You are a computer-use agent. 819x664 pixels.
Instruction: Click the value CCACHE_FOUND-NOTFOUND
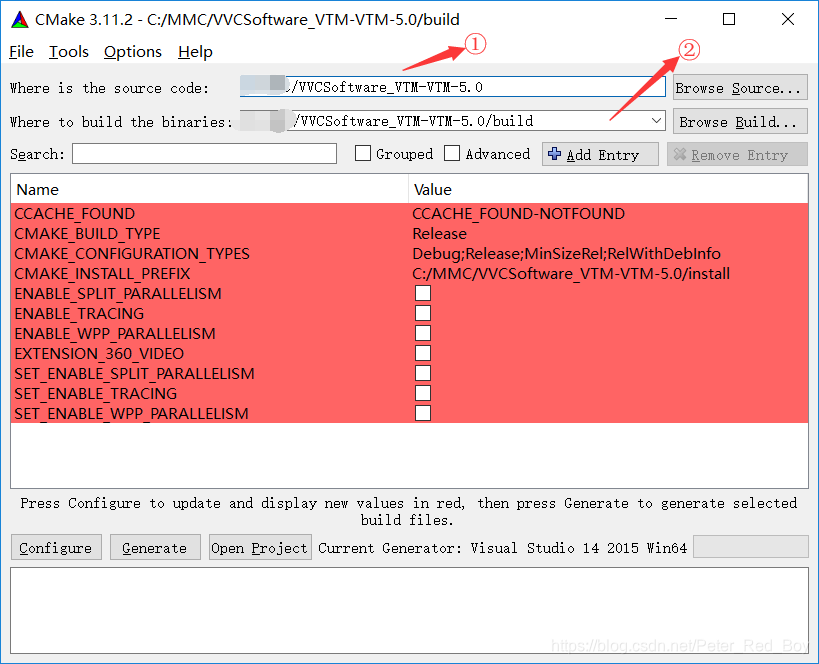pos(518,213)
